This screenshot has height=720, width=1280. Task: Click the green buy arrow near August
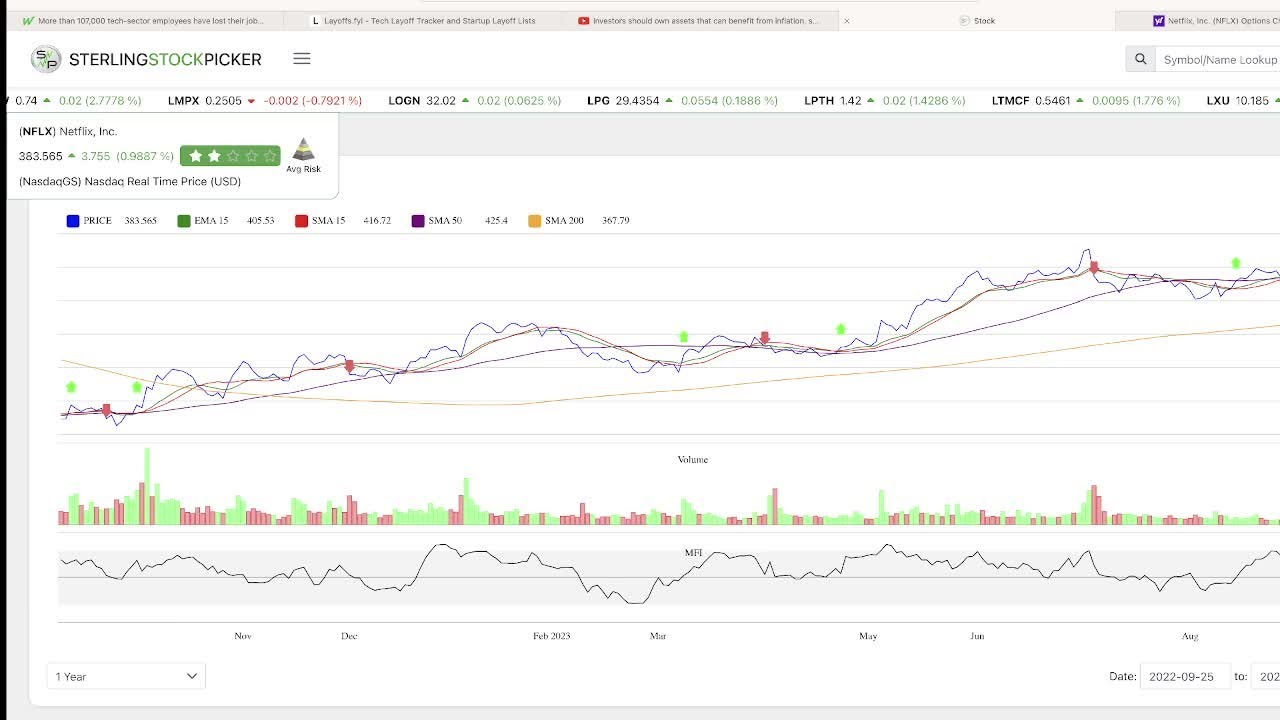1236,263
